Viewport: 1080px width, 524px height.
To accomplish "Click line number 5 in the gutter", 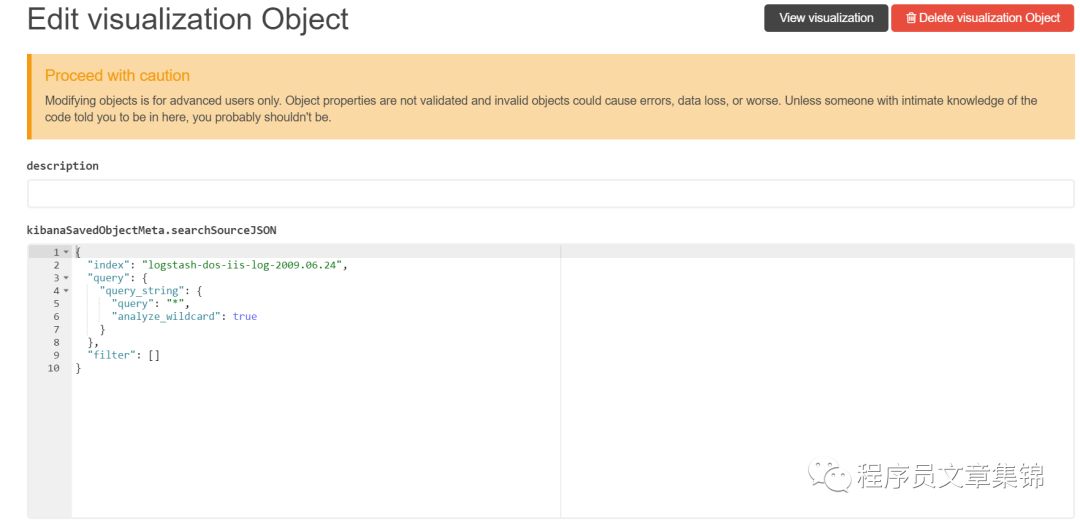I will [56, 304].
